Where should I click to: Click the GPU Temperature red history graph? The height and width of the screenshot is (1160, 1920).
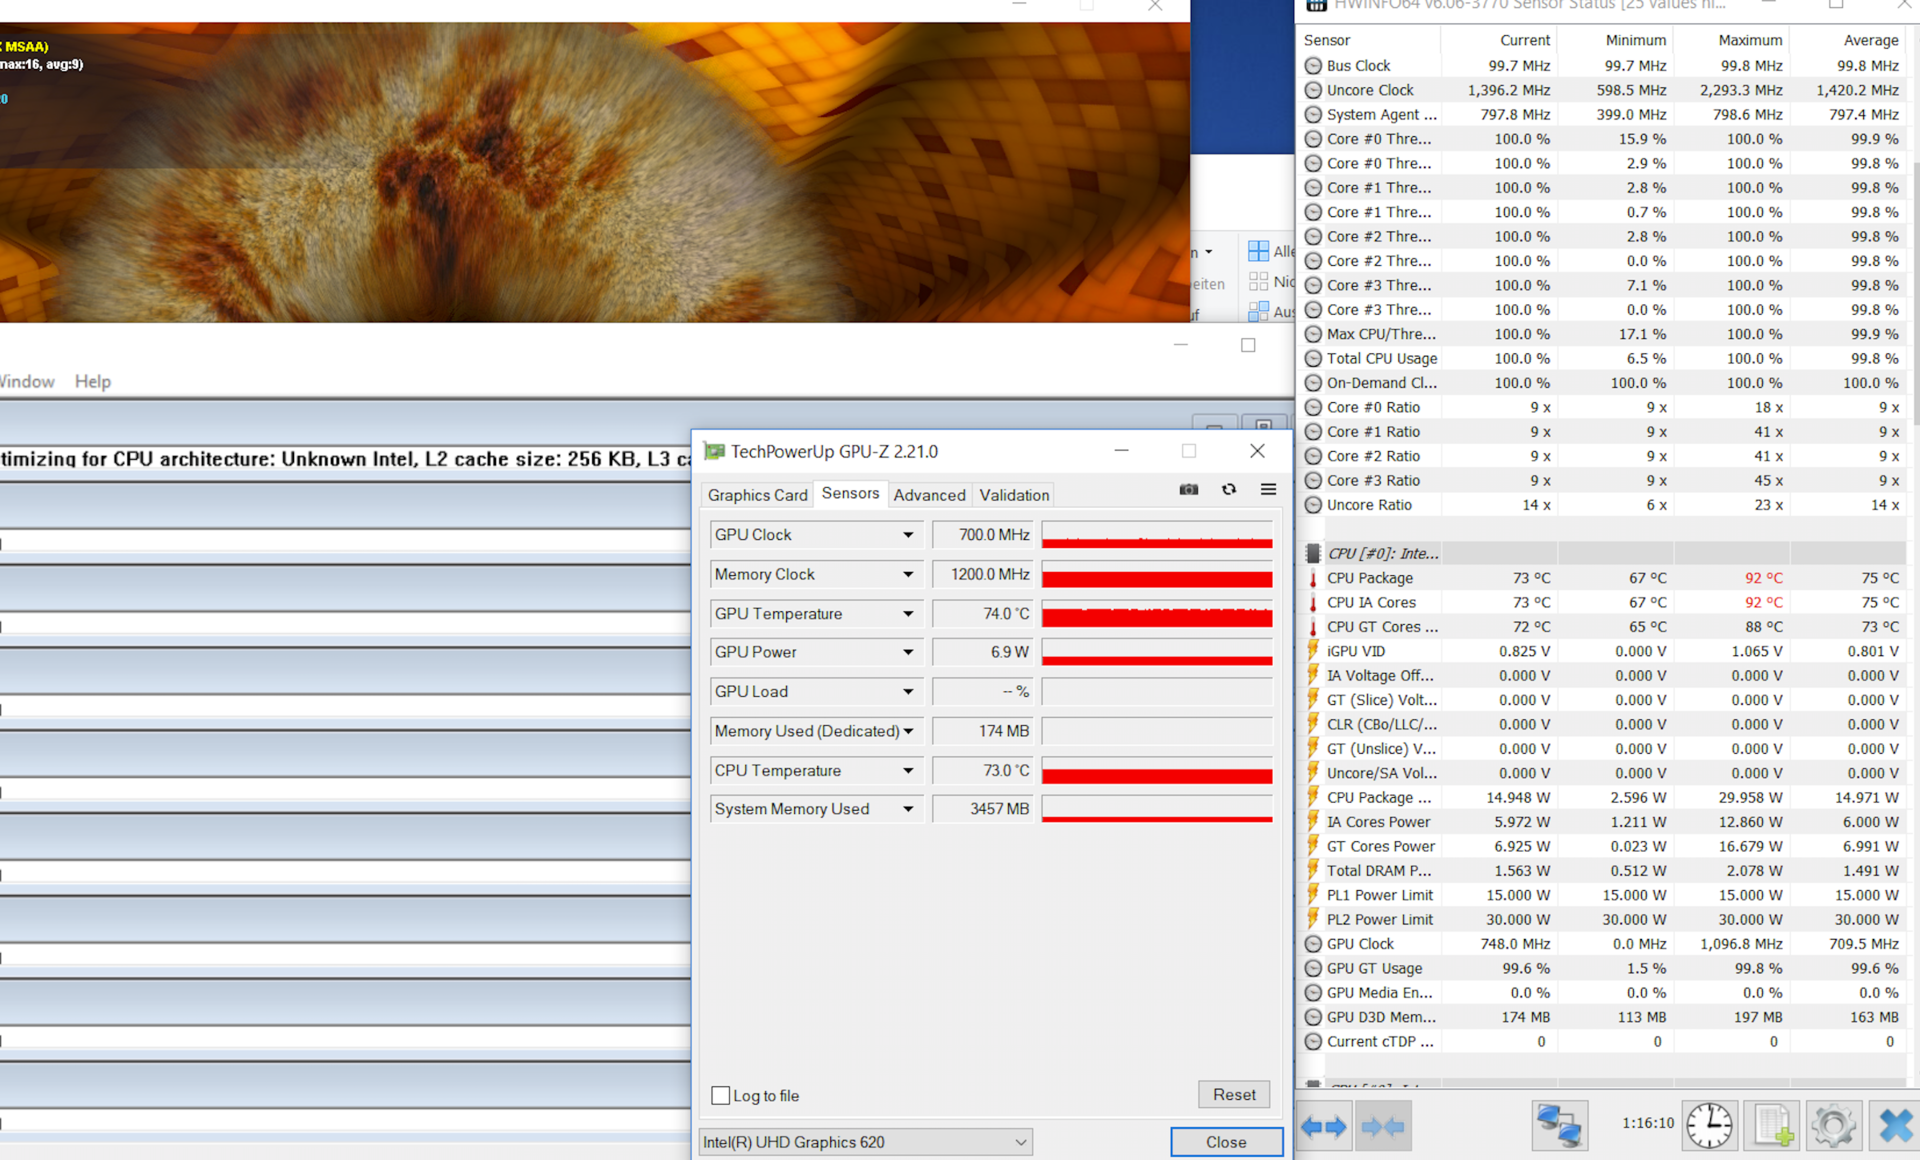point(1157,614)
